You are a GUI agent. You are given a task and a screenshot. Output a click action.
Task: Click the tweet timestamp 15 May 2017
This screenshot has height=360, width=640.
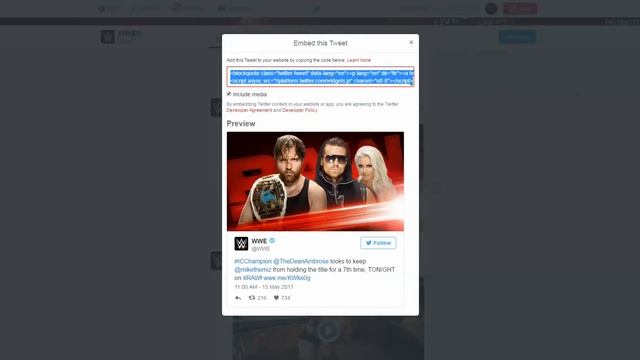[264, 287]
